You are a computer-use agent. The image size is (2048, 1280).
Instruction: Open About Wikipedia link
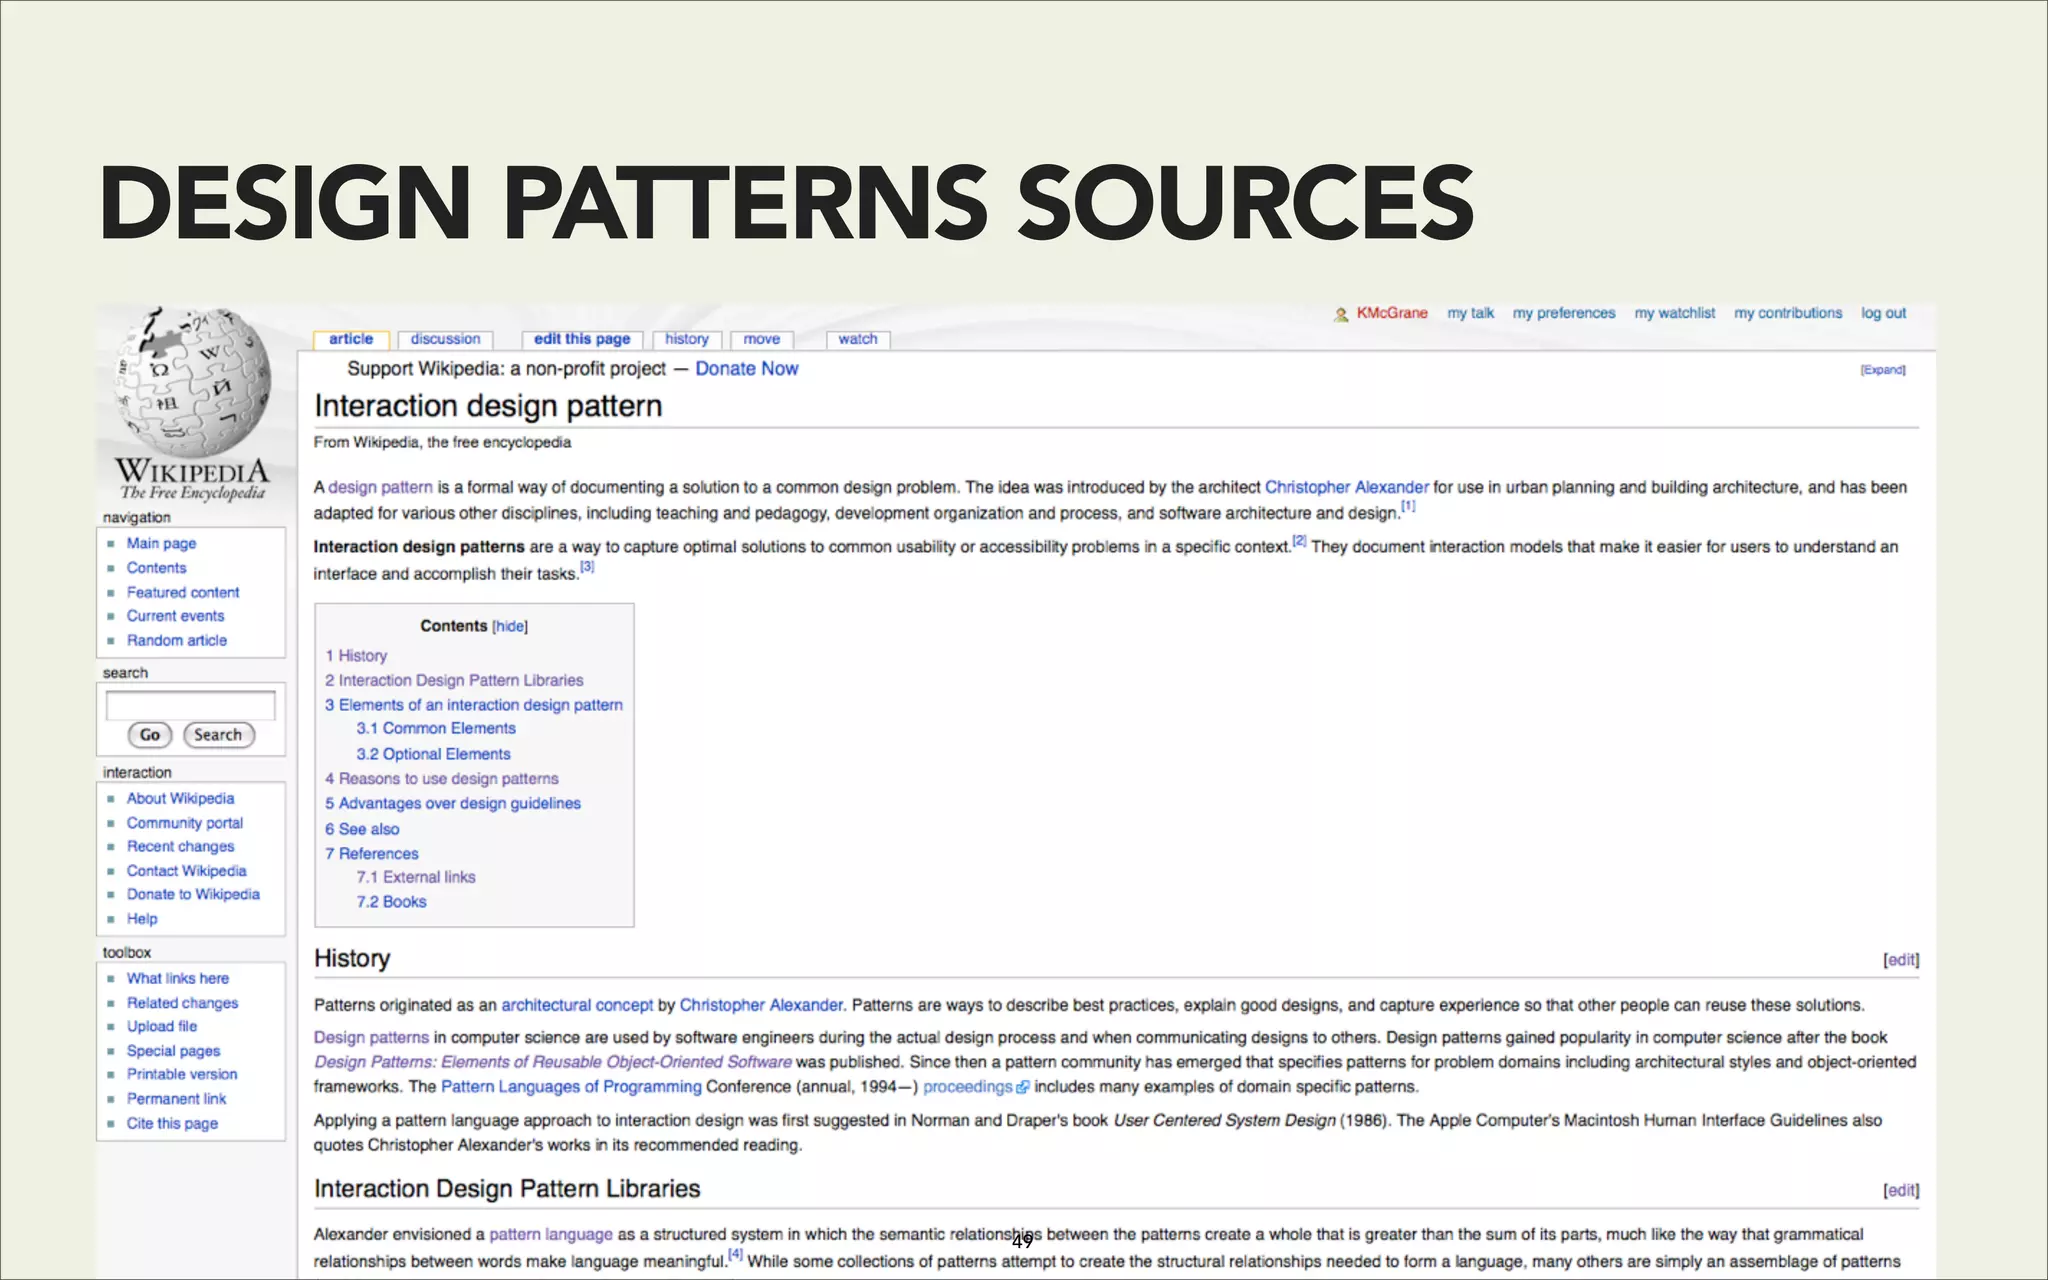pyautogui.click(x=180, y=798)
